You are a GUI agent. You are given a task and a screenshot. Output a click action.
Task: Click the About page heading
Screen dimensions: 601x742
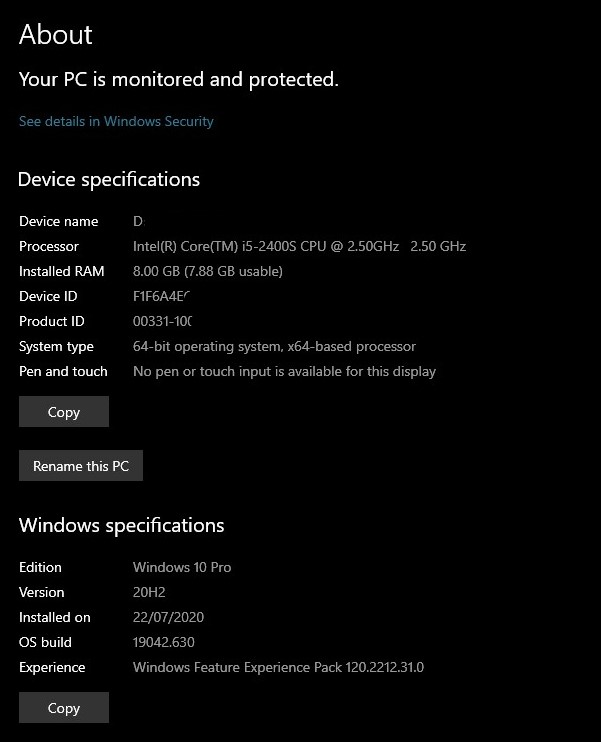[x=56, y=34]
